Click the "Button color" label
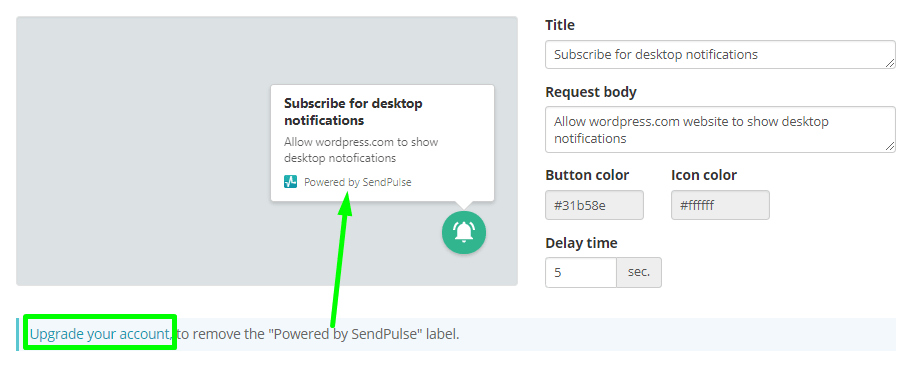 click(x=587, y=175)
